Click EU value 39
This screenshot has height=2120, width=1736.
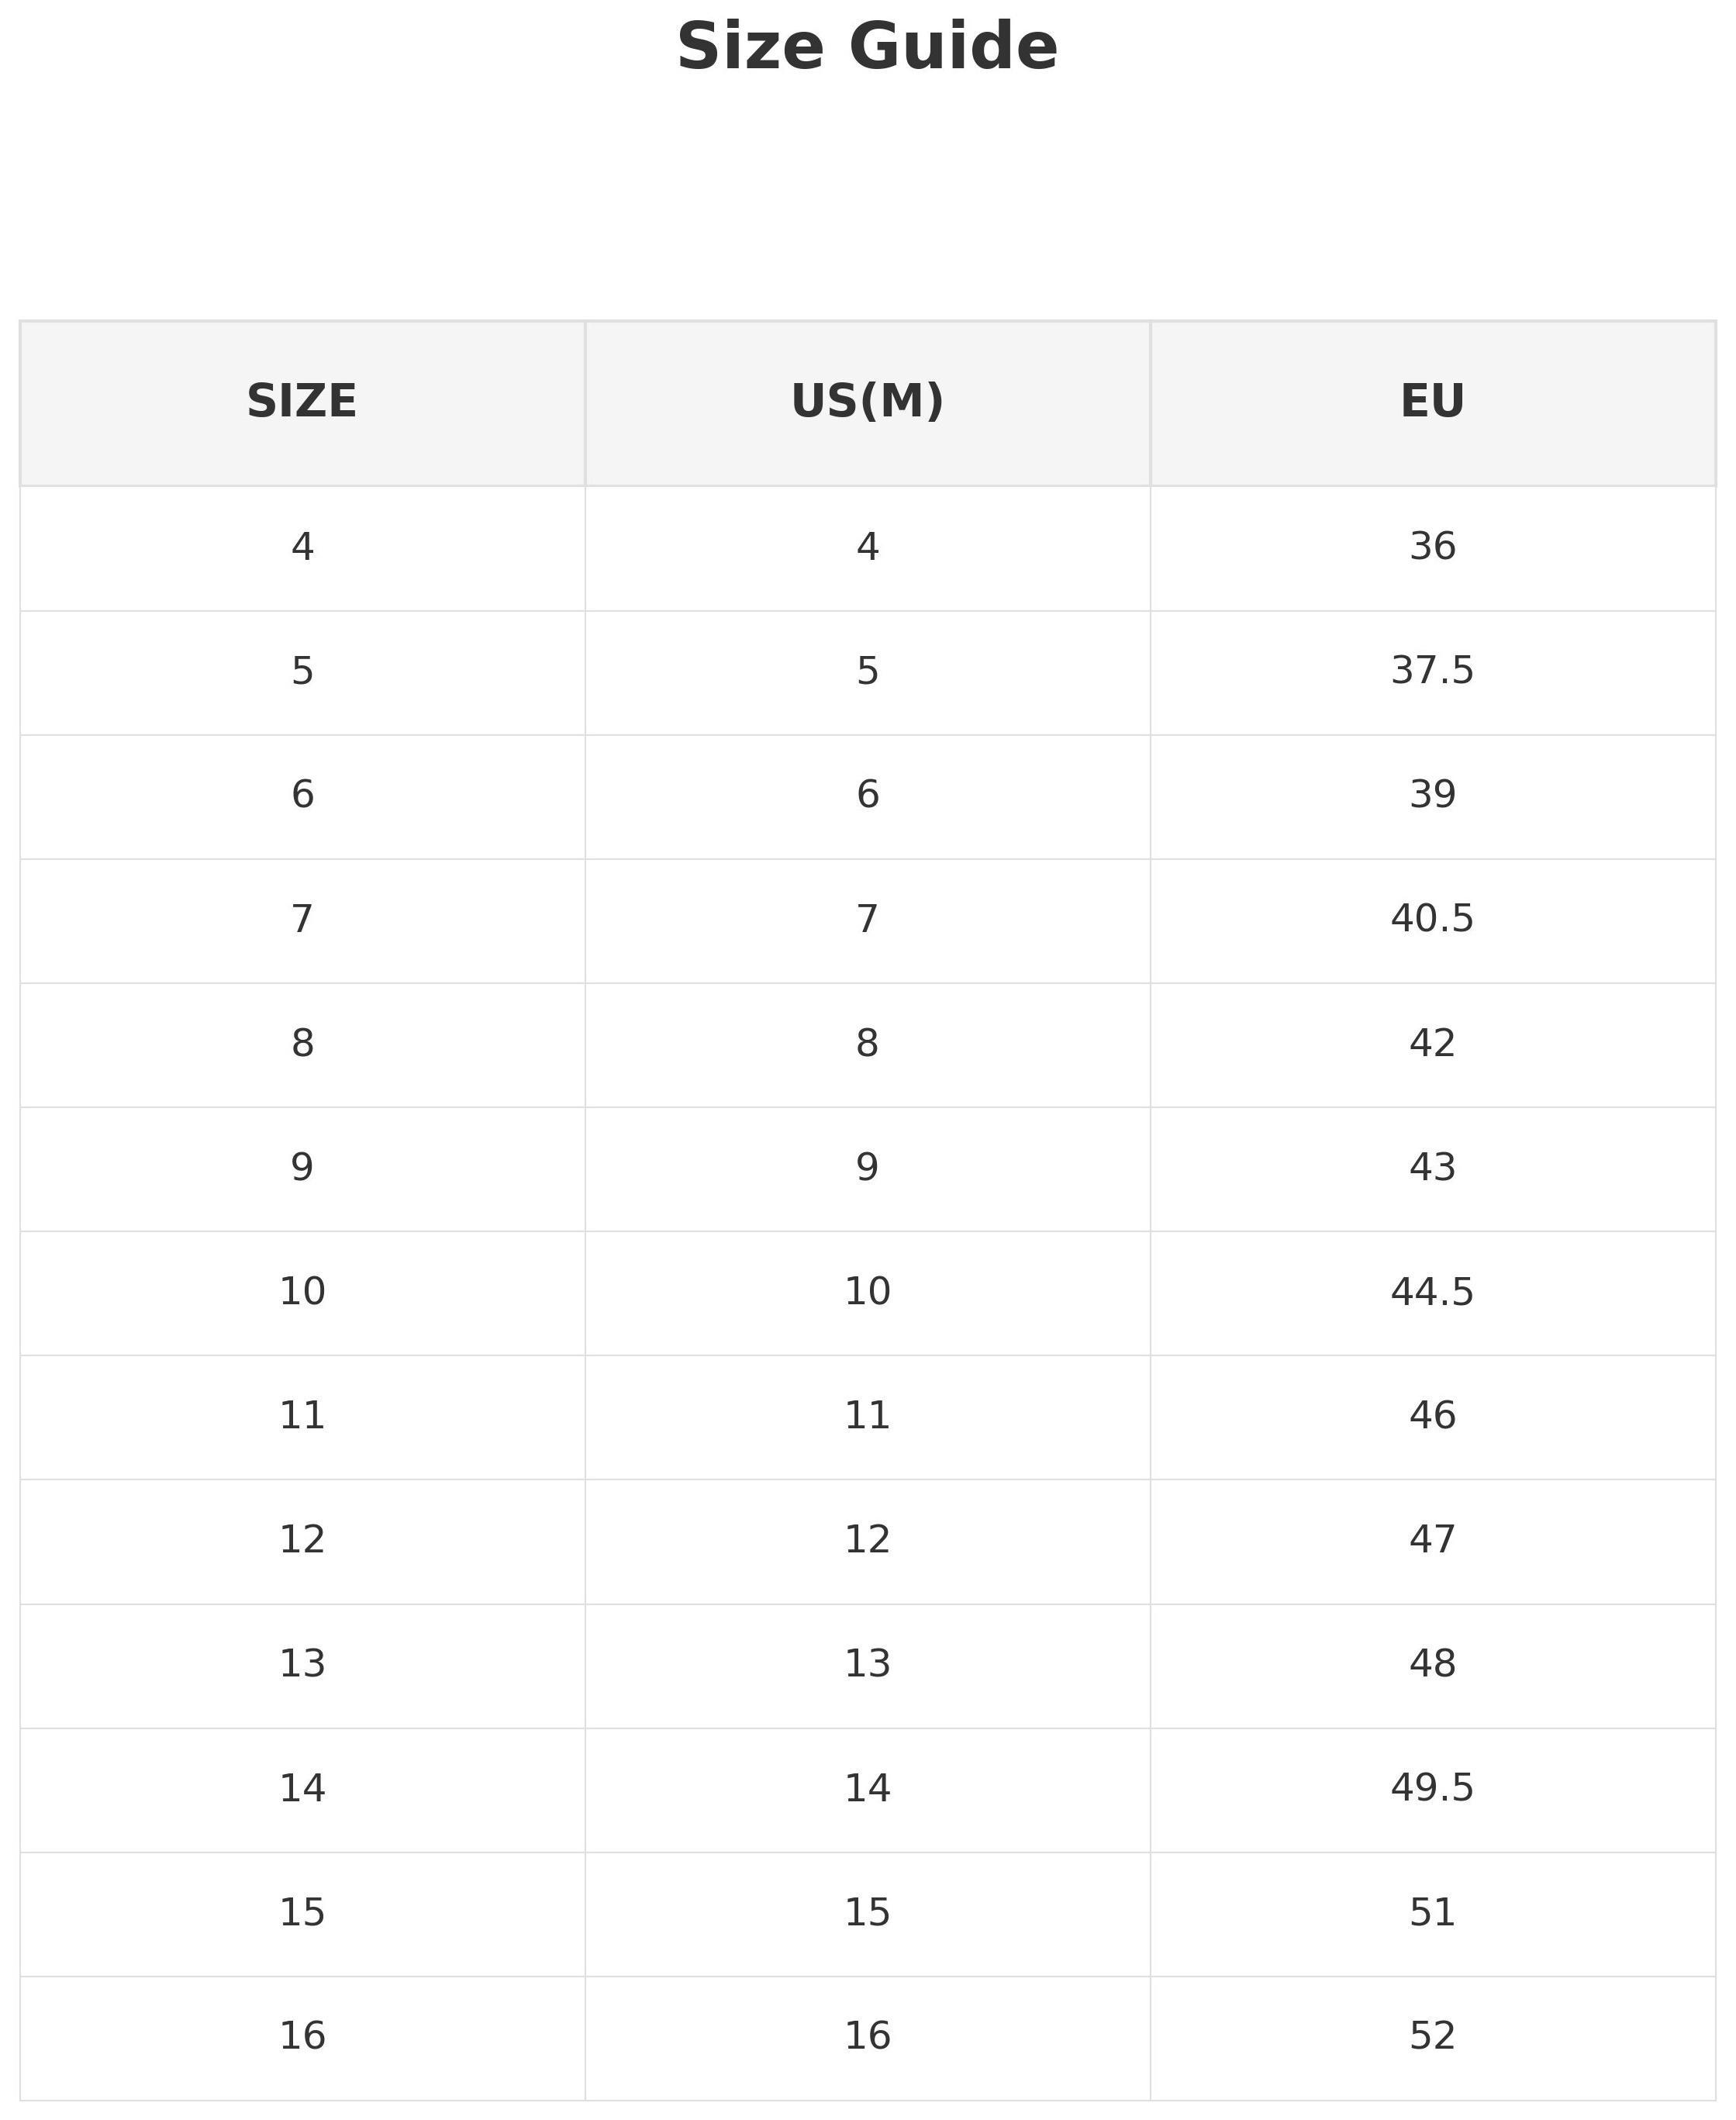pos(1432,794)
